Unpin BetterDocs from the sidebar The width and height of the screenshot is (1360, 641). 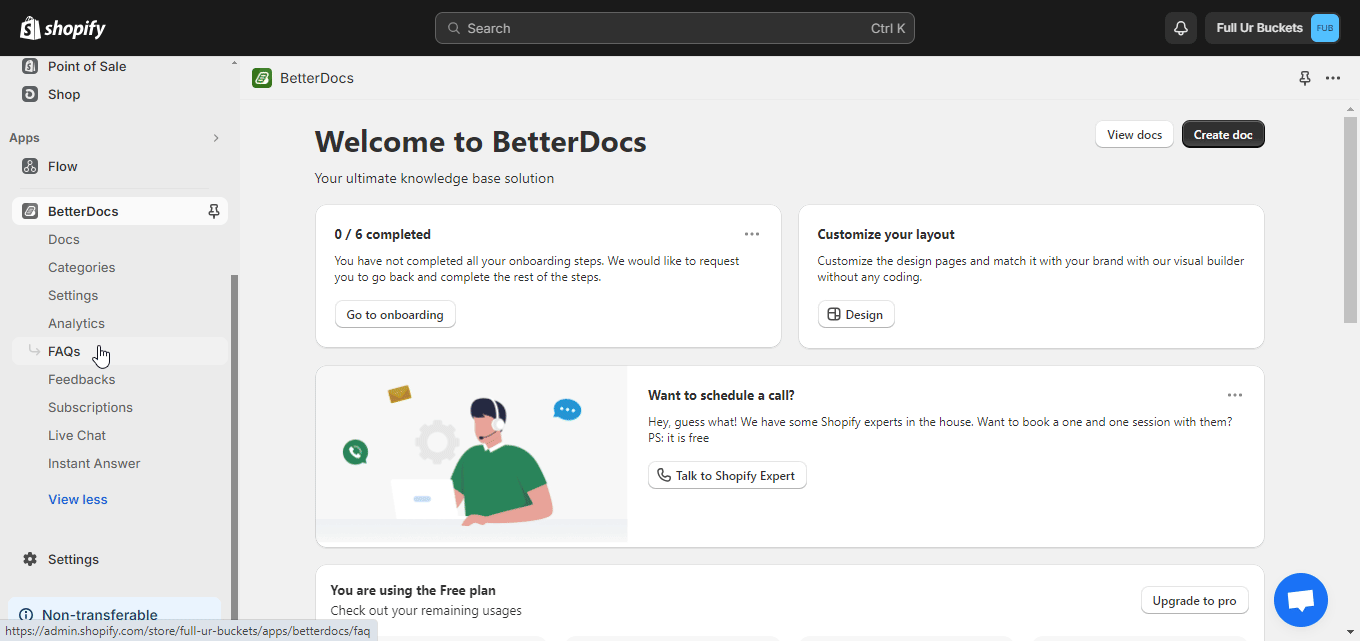pos(213,210)
